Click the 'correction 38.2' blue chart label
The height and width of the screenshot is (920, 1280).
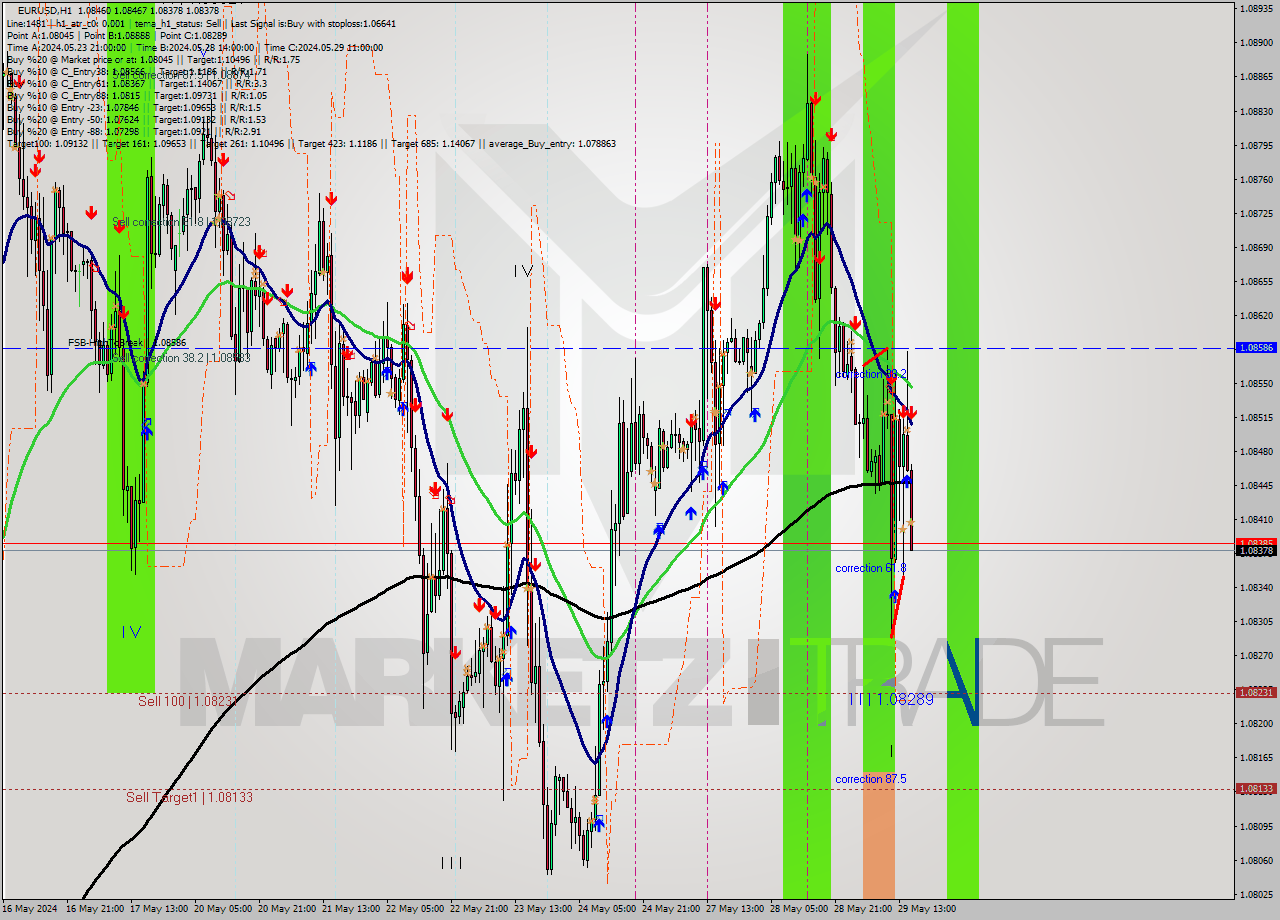point(871,374)
